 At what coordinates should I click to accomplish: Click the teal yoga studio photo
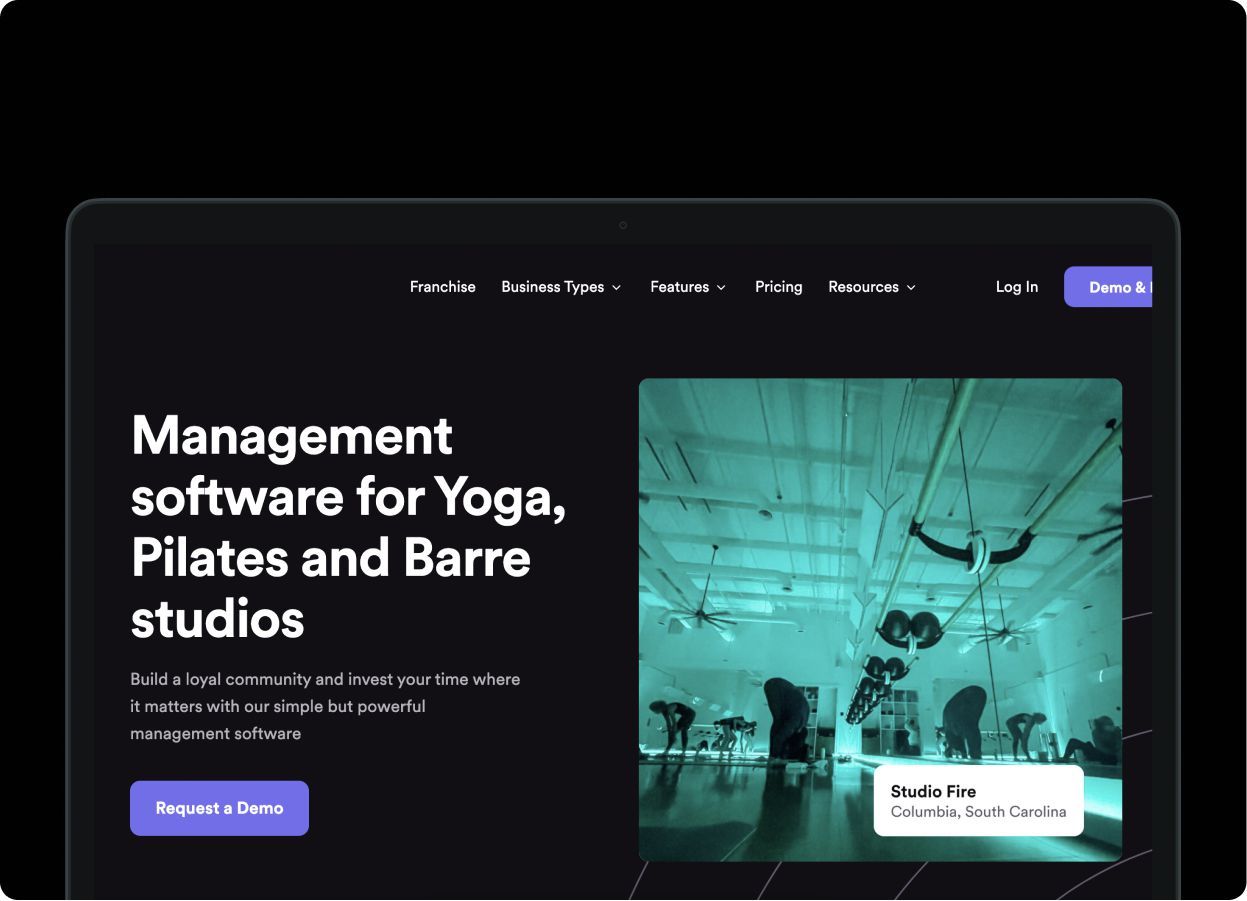[x=880, y=570]
